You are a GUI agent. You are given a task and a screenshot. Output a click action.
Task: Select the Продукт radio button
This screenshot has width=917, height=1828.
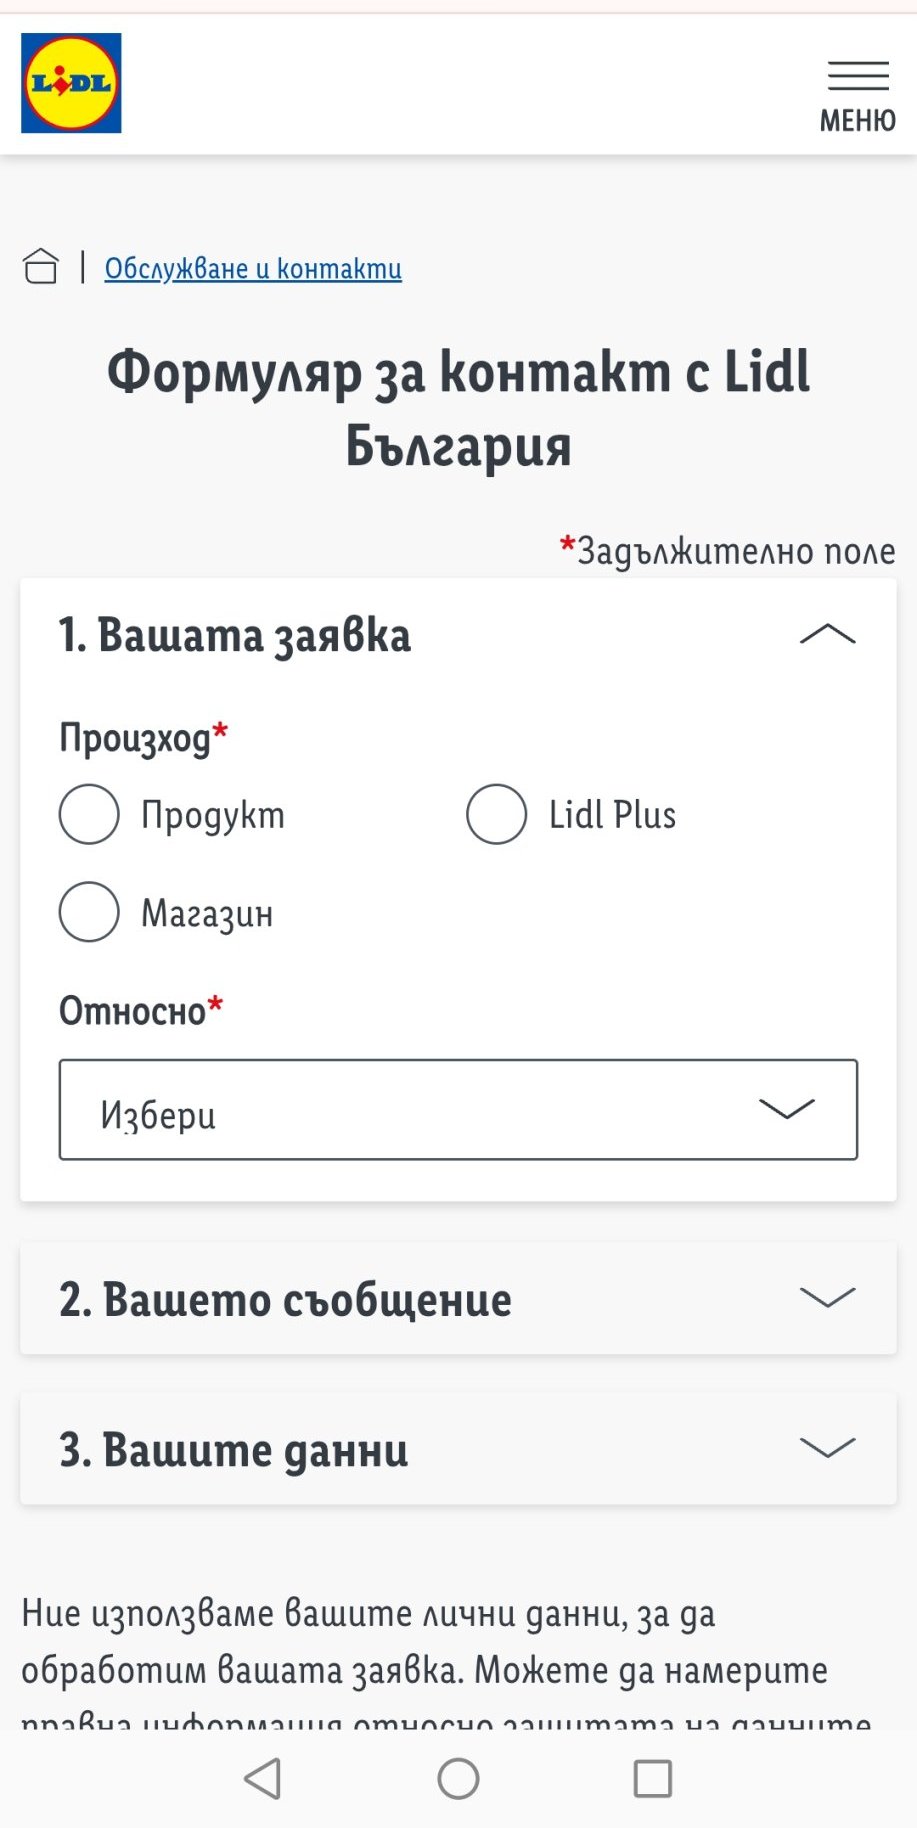pos(89,814)
